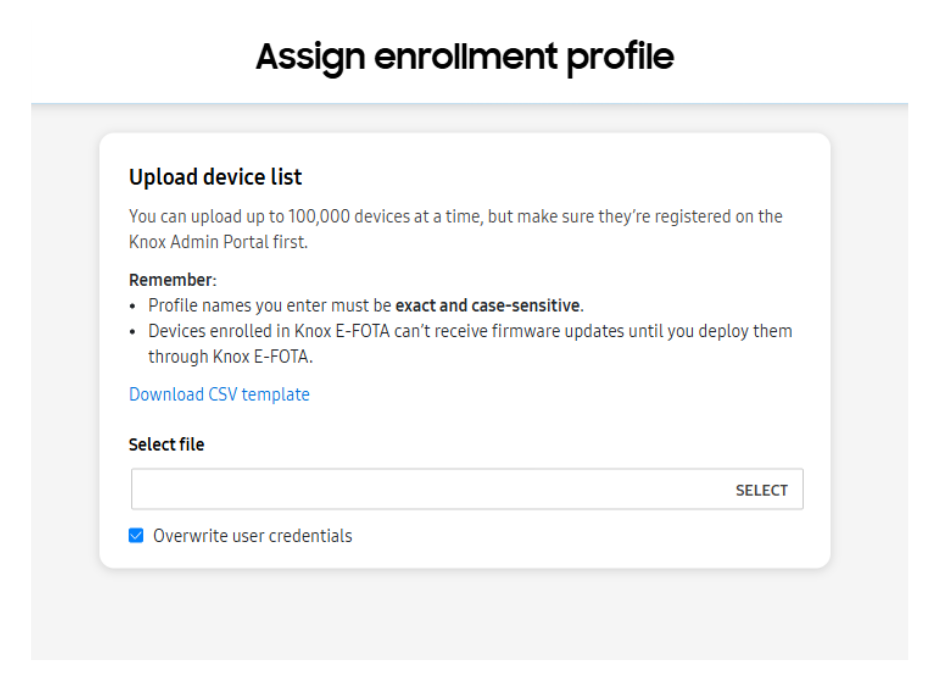Click the Select file field label

pyautogui.click(x=166, y=444)
